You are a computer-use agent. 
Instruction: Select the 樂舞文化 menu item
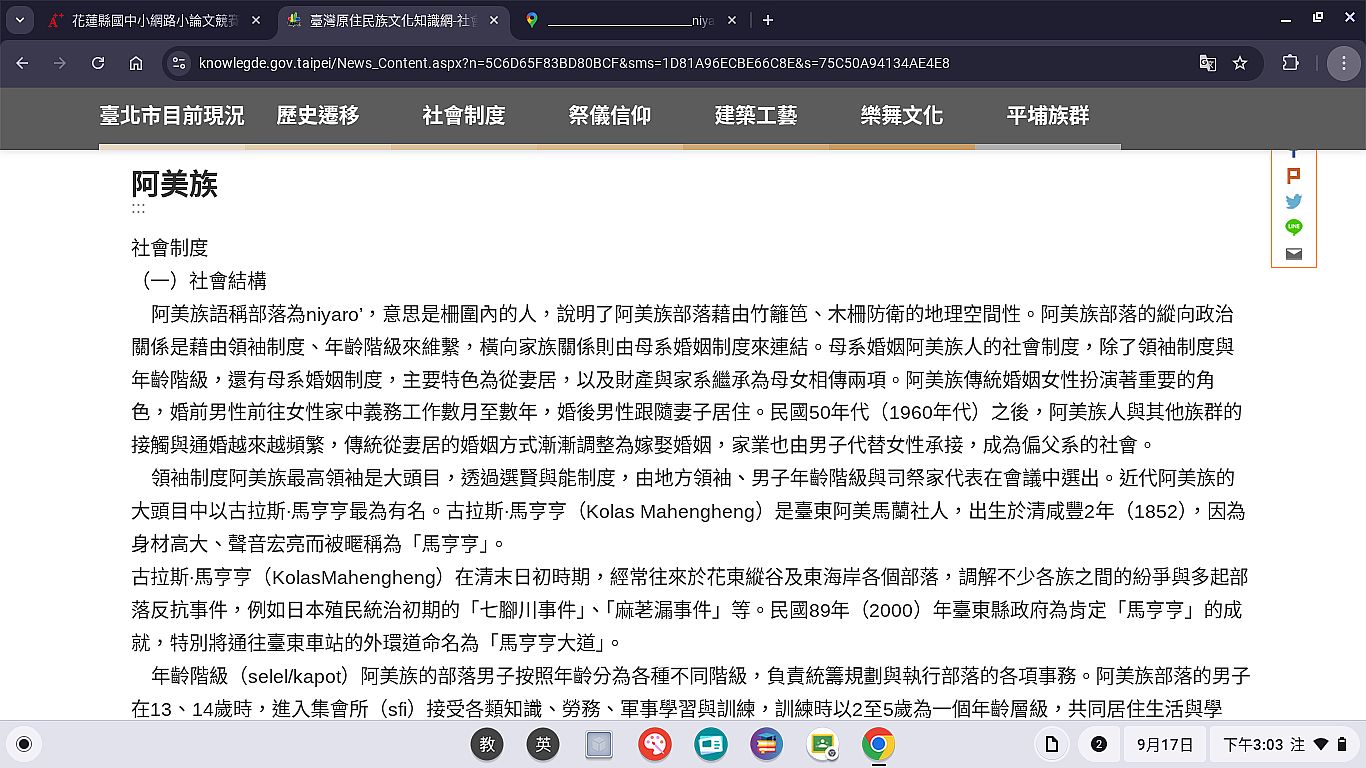pos(901,116)
